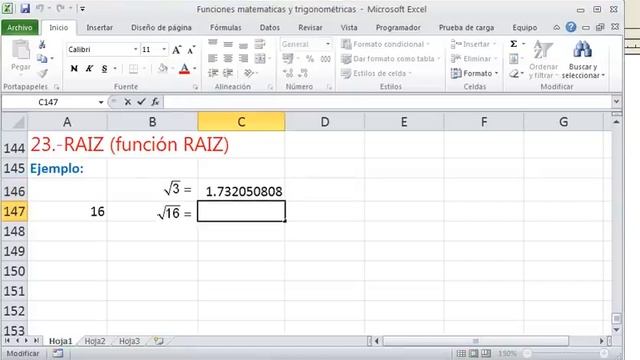Click cell C146 with 1.732050808

[241, 191]
